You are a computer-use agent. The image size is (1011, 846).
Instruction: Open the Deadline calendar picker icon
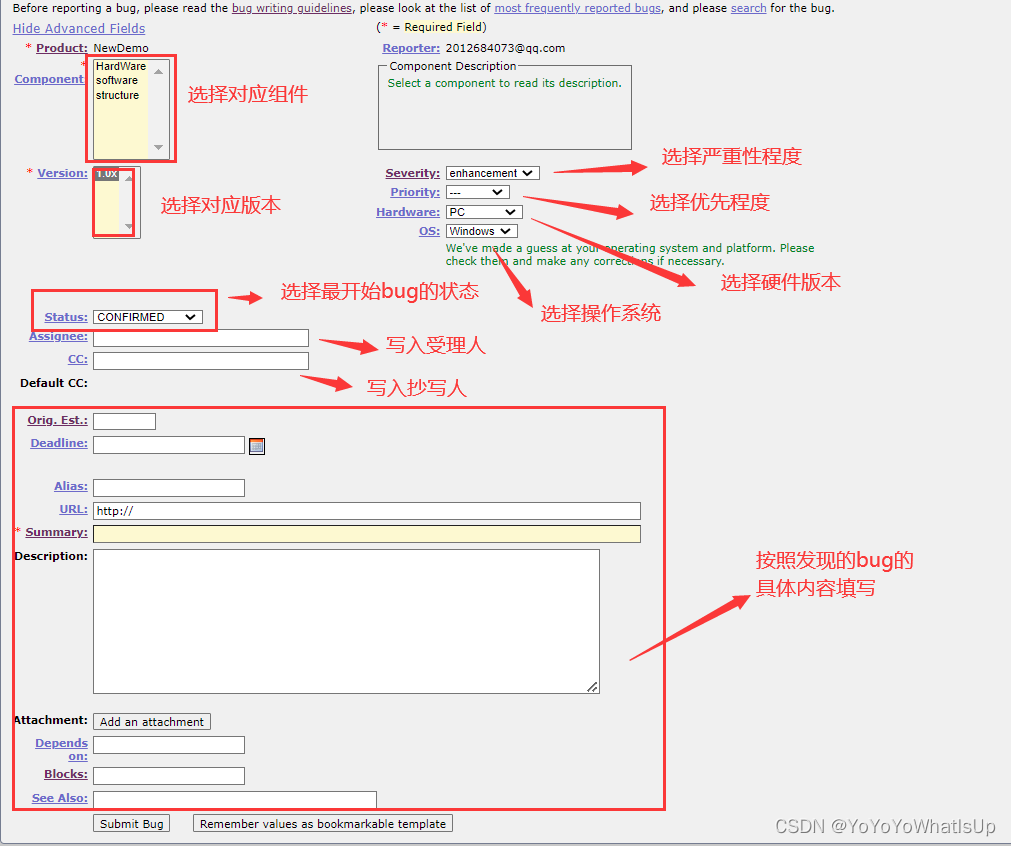tap(257, 446)
